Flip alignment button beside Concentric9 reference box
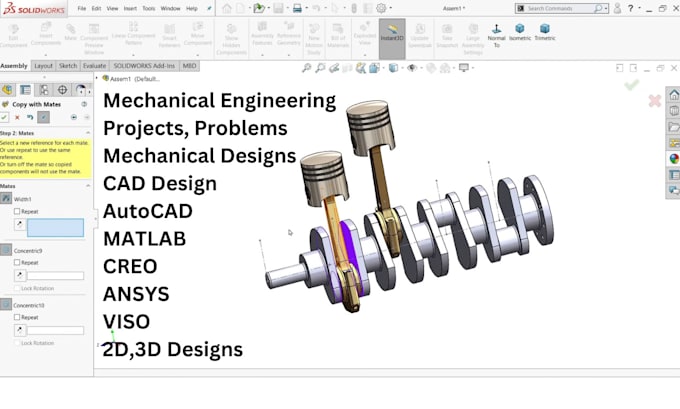 pos(20,275)
